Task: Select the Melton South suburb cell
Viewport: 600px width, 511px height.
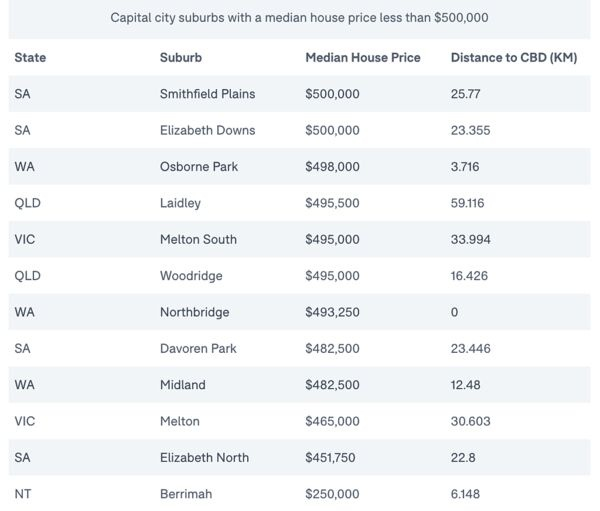Action: pyautogui.click(x=198, y=239)
